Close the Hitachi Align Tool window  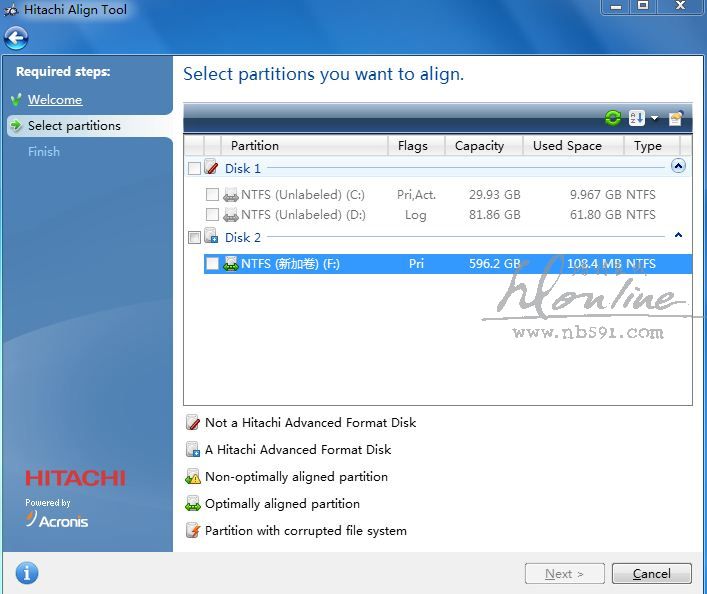680,5
